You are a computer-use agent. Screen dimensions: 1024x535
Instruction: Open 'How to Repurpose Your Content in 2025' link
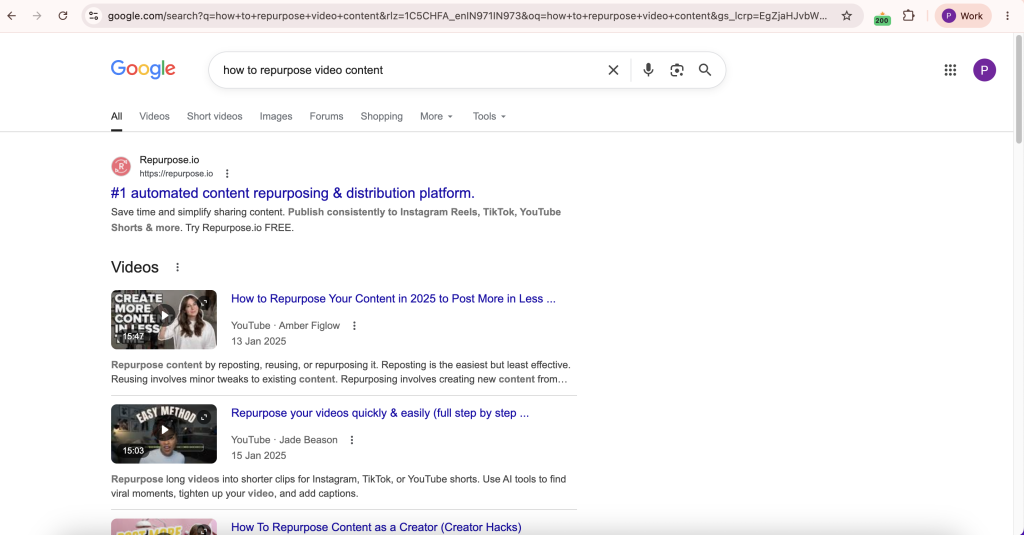tap(393, 299)
